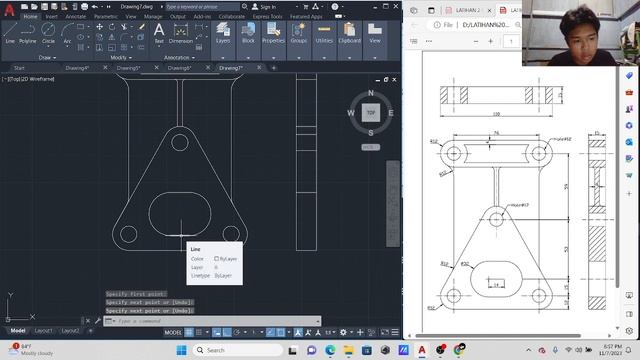Toggle object snap tracking in status bar
This screenshot has width=640, height=360.
click(271, 333)
